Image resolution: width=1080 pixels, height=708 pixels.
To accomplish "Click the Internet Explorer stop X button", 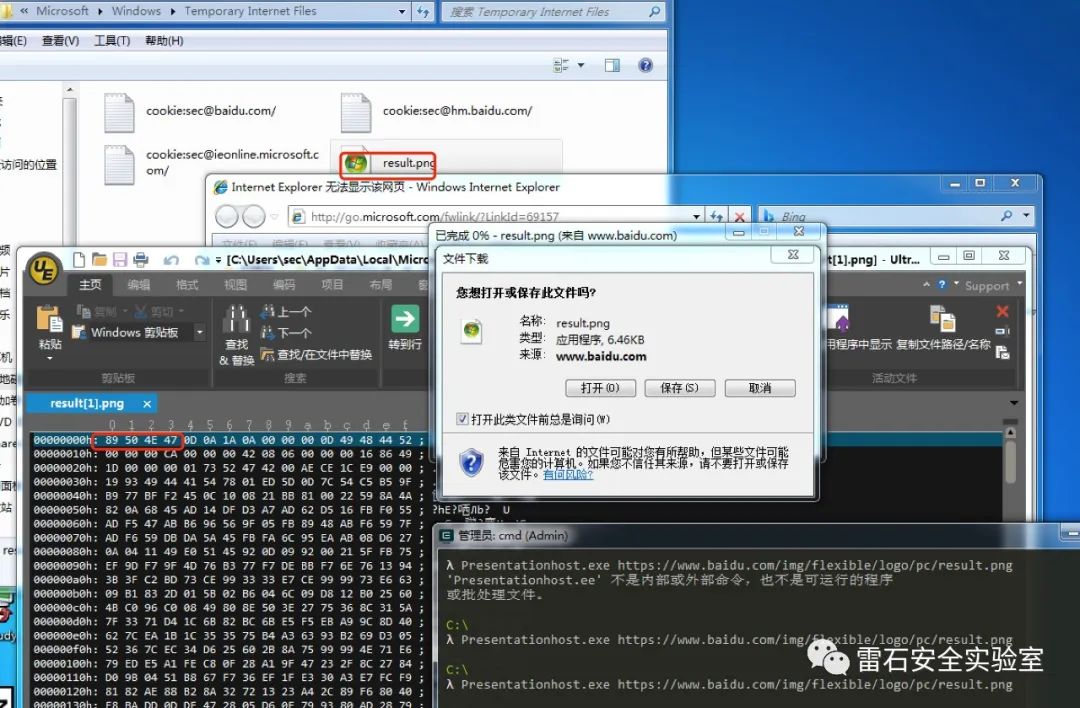I will pyautogui.click(x=739, y=216).
